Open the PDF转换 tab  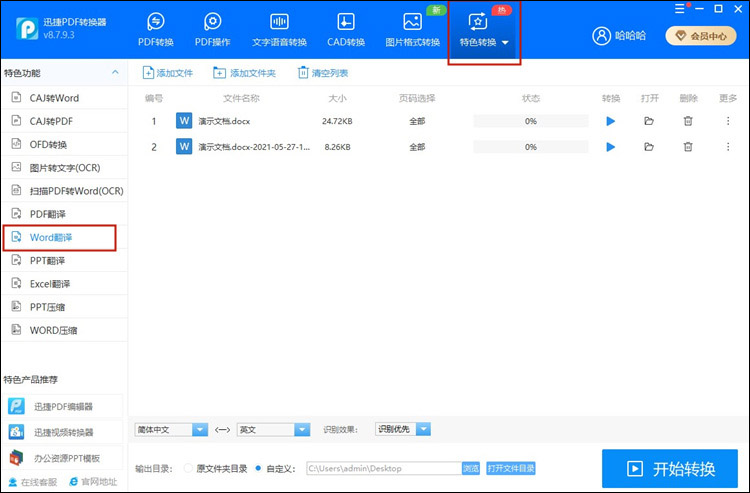click(x=155, y=30)
